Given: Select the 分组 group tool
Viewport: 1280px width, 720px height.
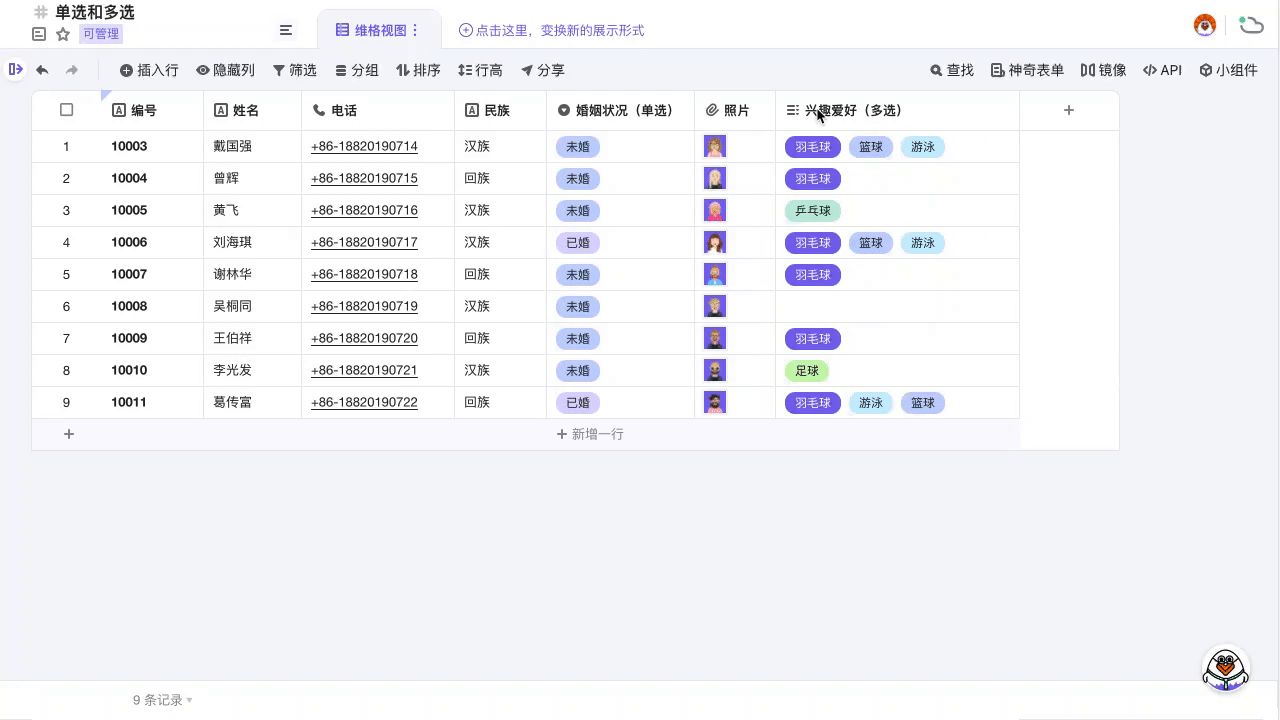Looking at the screenshot, I should [356, 70].
